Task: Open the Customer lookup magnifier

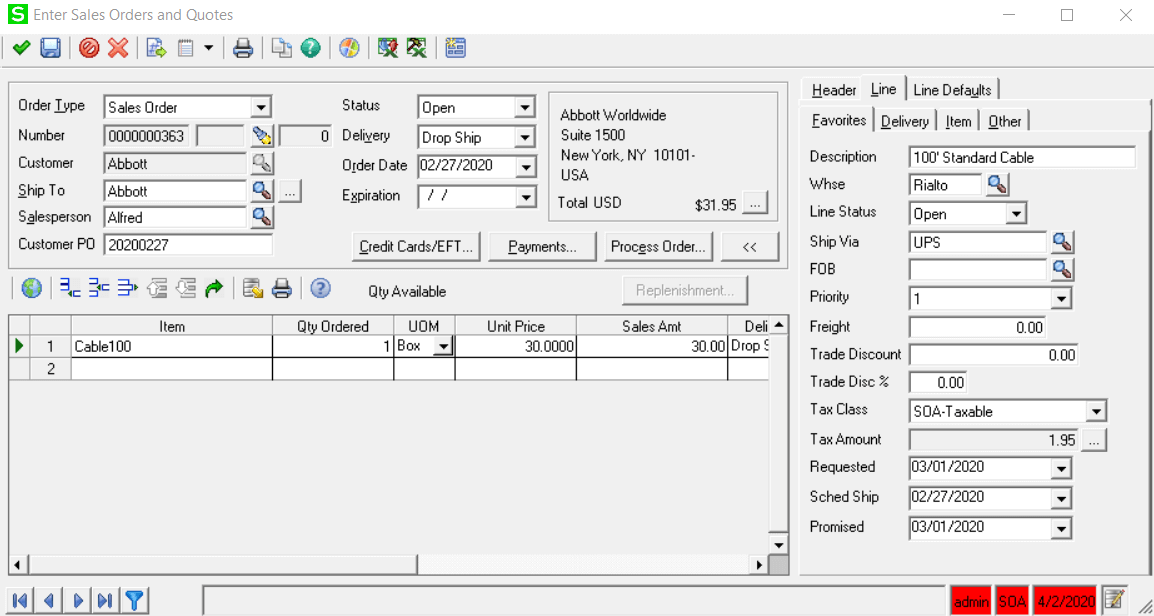Action: point(260,163)
